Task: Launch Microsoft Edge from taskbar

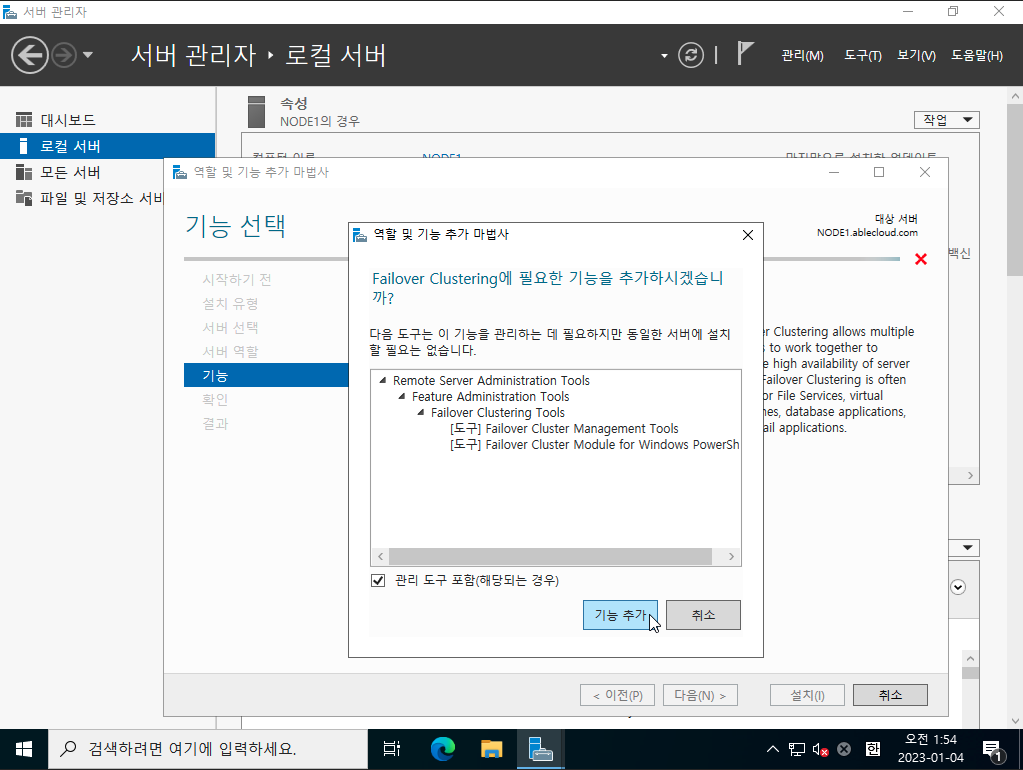Action: pyautogui.click(x=443, y=749)
